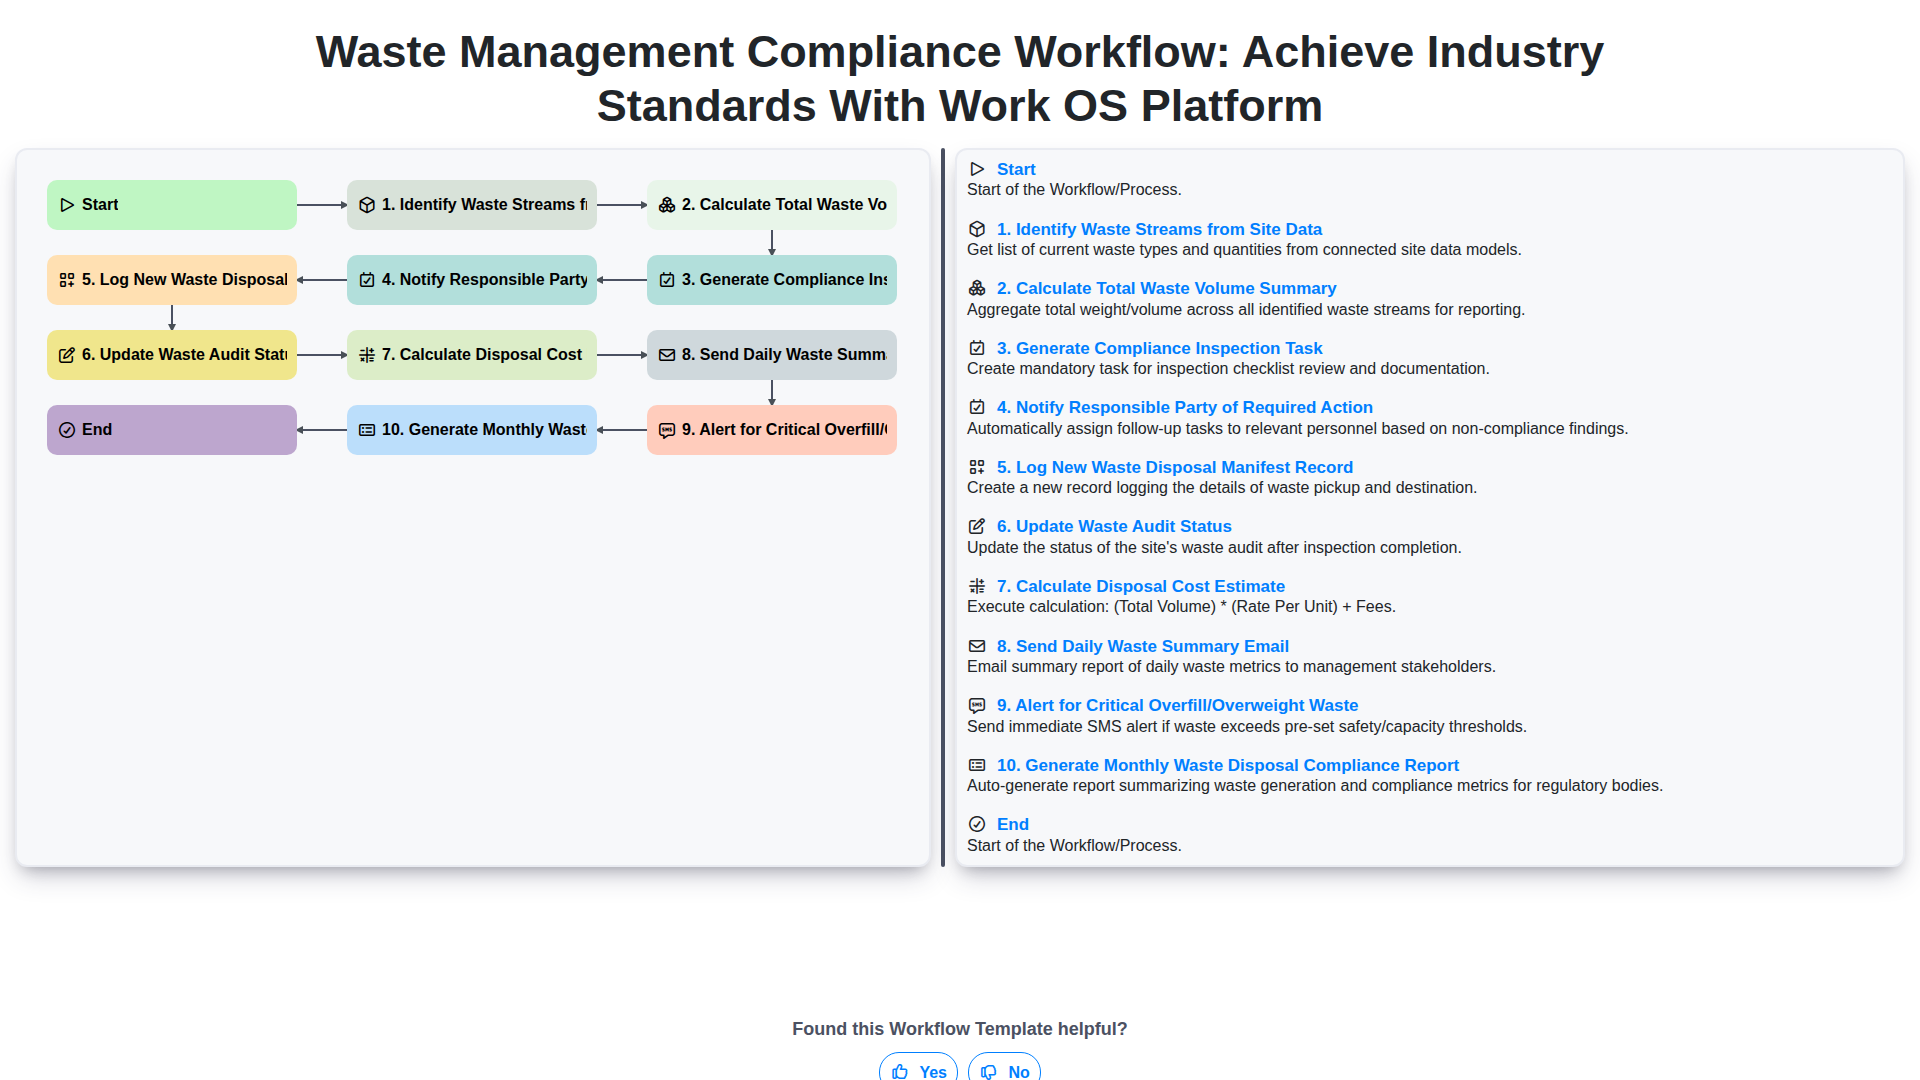Click the report icon next to Generate Monthly Waste heading
The width and height of the screenshot is (1920, 1080).
point(366,430)
